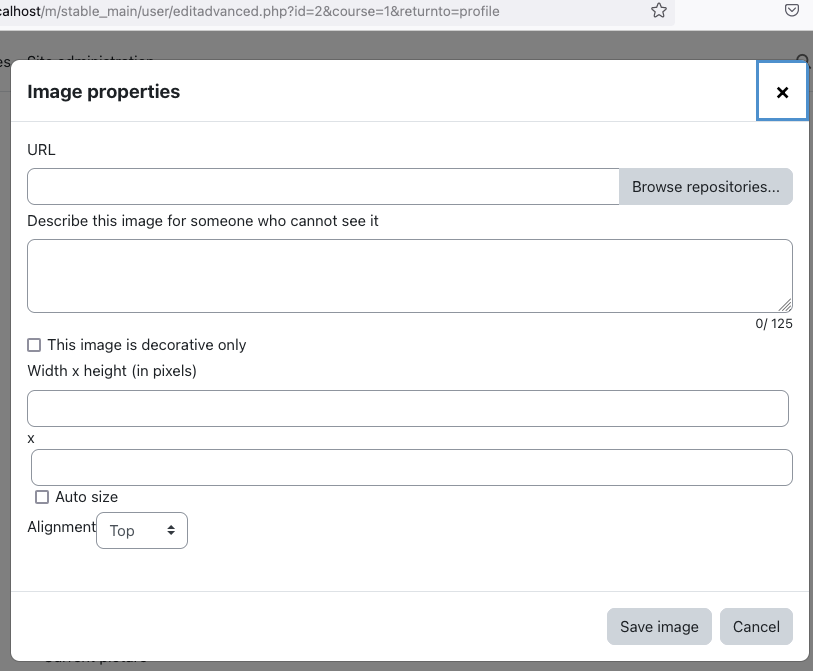
Task: Open the Pocket save icon in browser toolbar
Action: (x=791, y=10)
